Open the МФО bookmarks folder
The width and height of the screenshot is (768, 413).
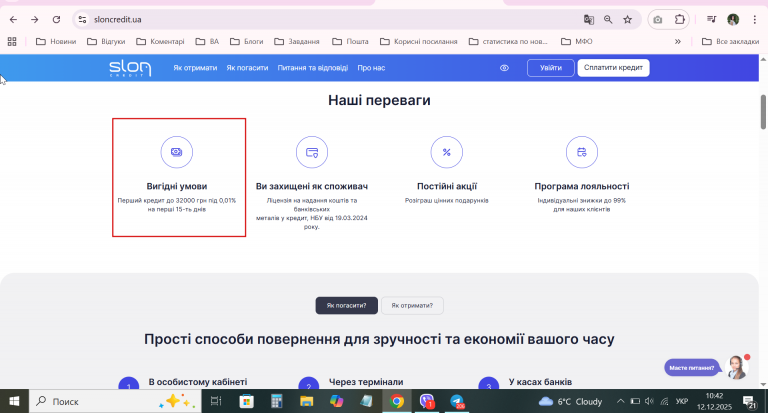[576, 42]
